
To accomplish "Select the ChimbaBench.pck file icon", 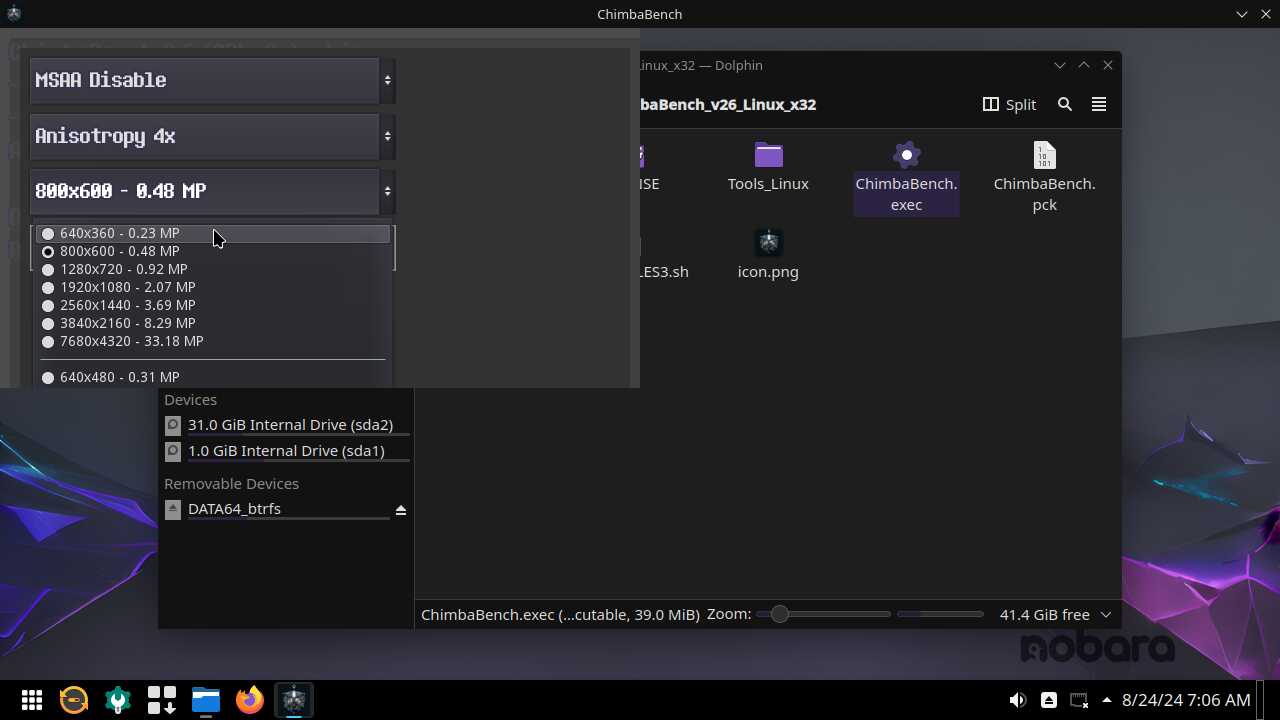I will (1044, 155).
